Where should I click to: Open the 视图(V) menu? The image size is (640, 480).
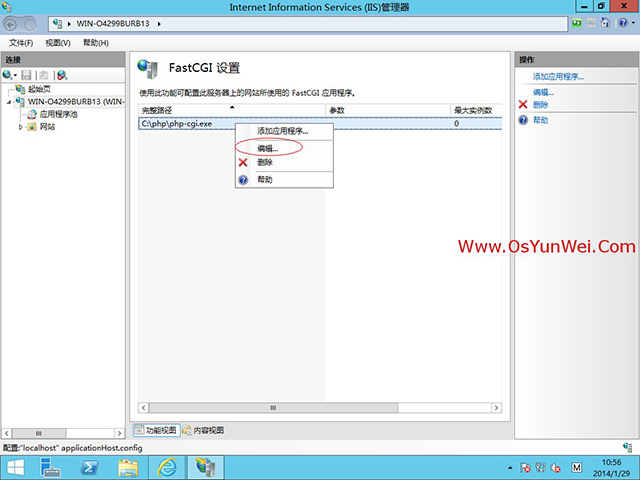click(x=58, y=43)
